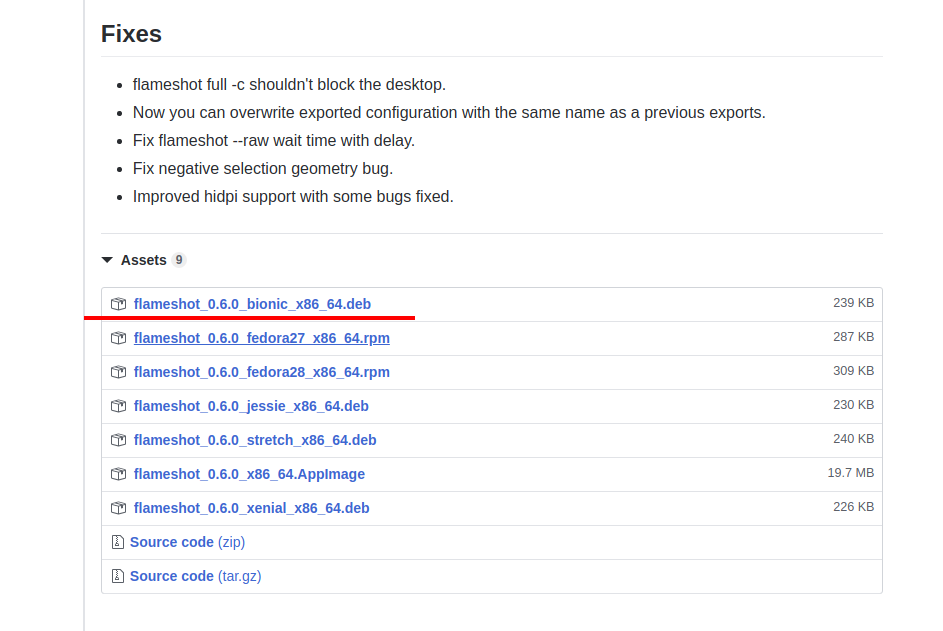Click the package icon next to flameshot_0.6.0_fedora27_x86_64.rpm
Viewport: 943px width, 631px height.
point(118,338)
